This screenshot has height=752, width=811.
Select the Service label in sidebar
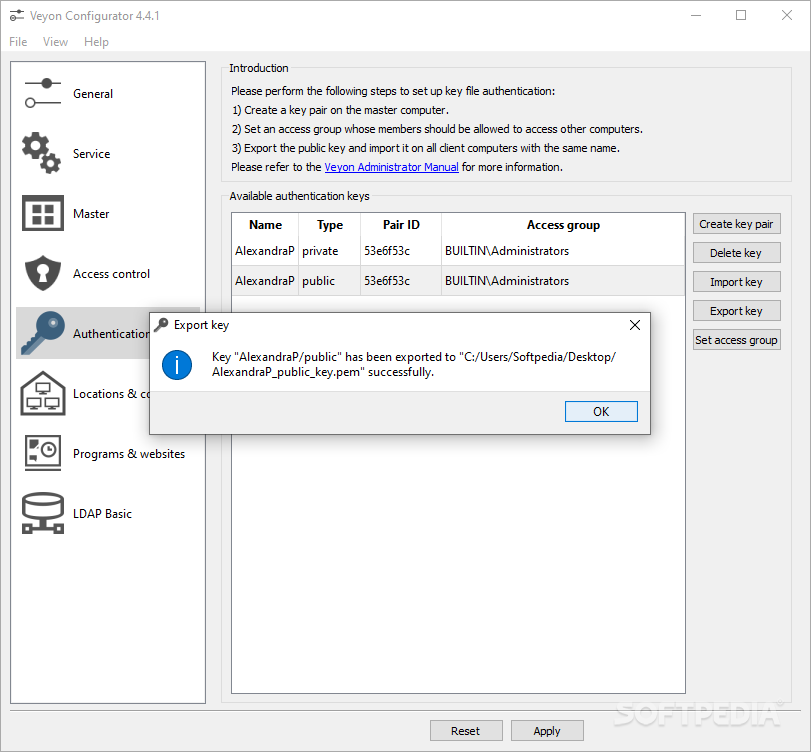92,154
